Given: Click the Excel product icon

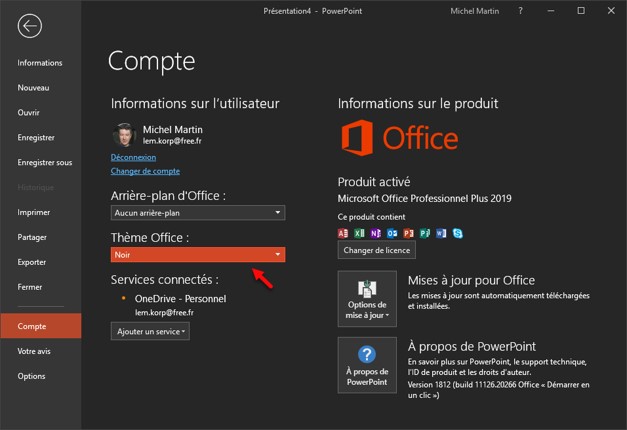Looking at the screenshot, I should (360, 233).
